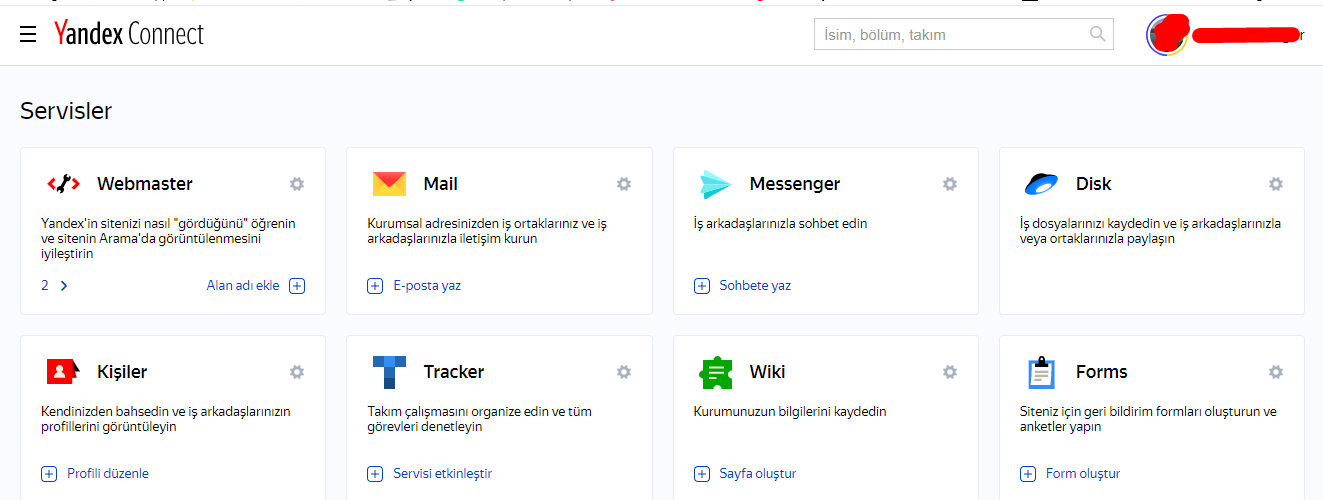Open the Disk service title
The width and height of the screenshot is (1323, 500).
[x=1094, y=184]
